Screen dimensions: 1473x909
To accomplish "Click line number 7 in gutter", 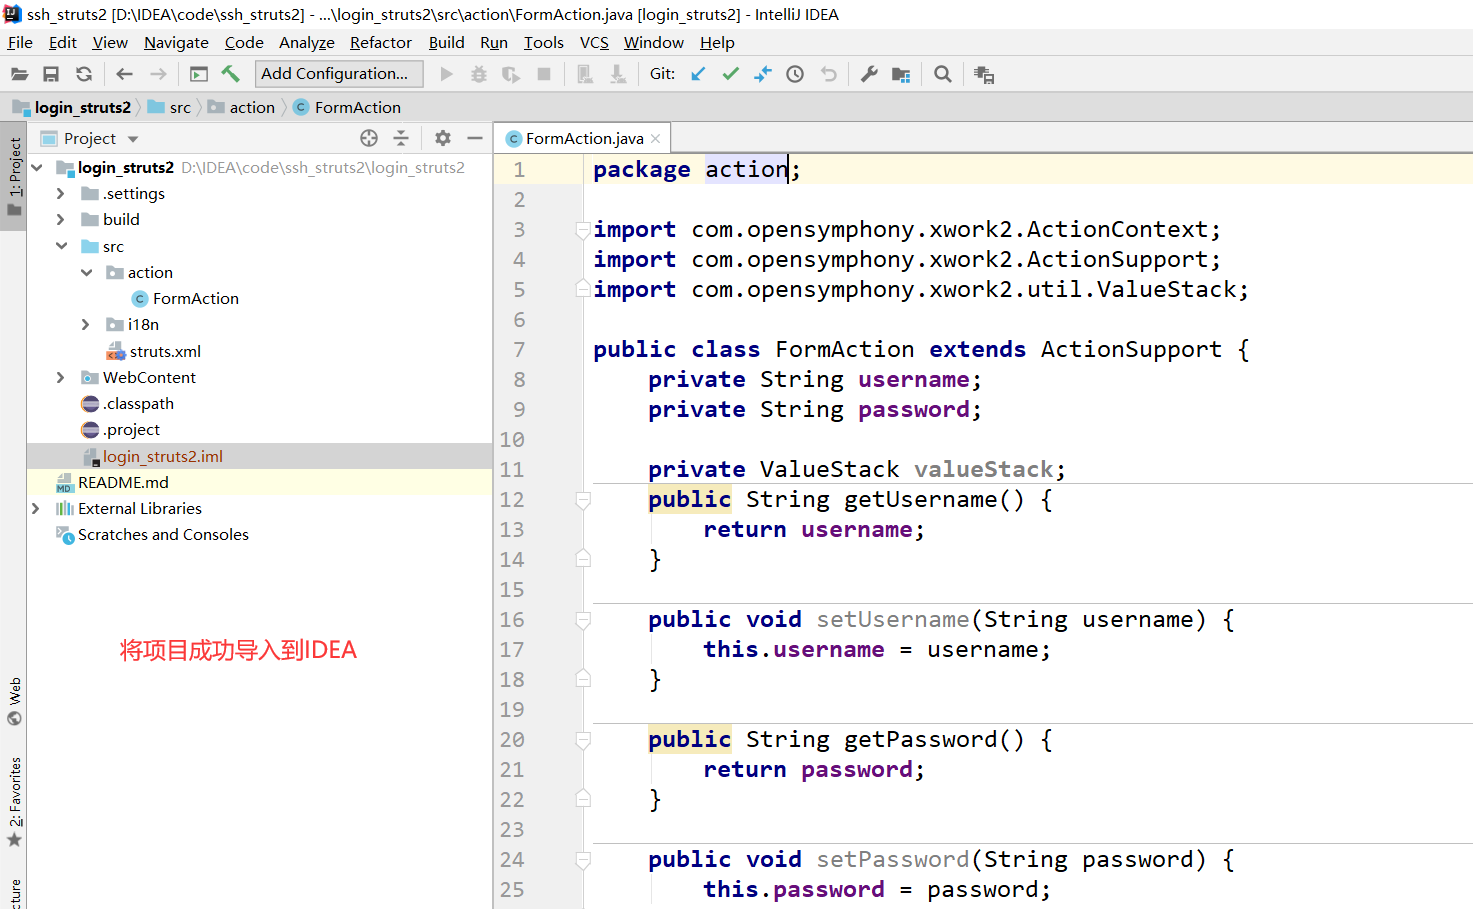I will coord(519,350).
